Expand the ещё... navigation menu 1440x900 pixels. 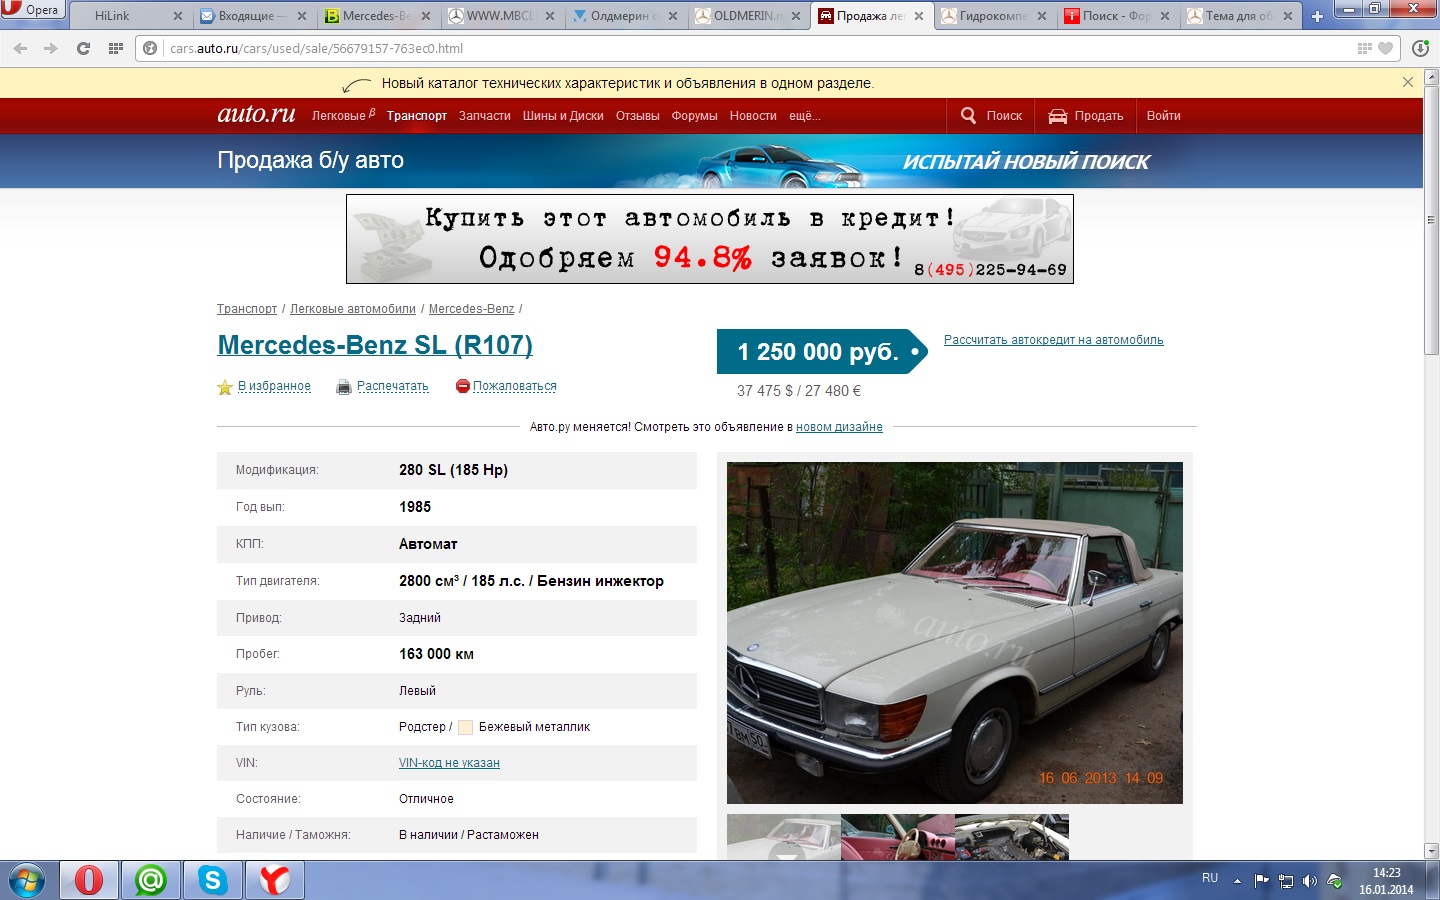[x=804, y=116]
